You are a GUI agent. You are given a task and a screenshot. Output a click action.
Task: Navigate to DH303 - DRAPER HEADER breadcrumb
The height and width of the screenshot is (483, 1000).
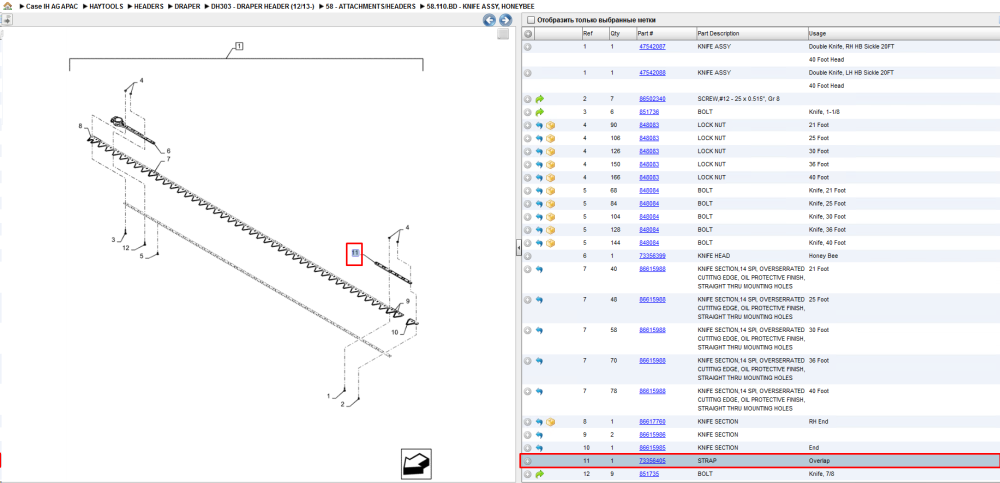(263, 6)
